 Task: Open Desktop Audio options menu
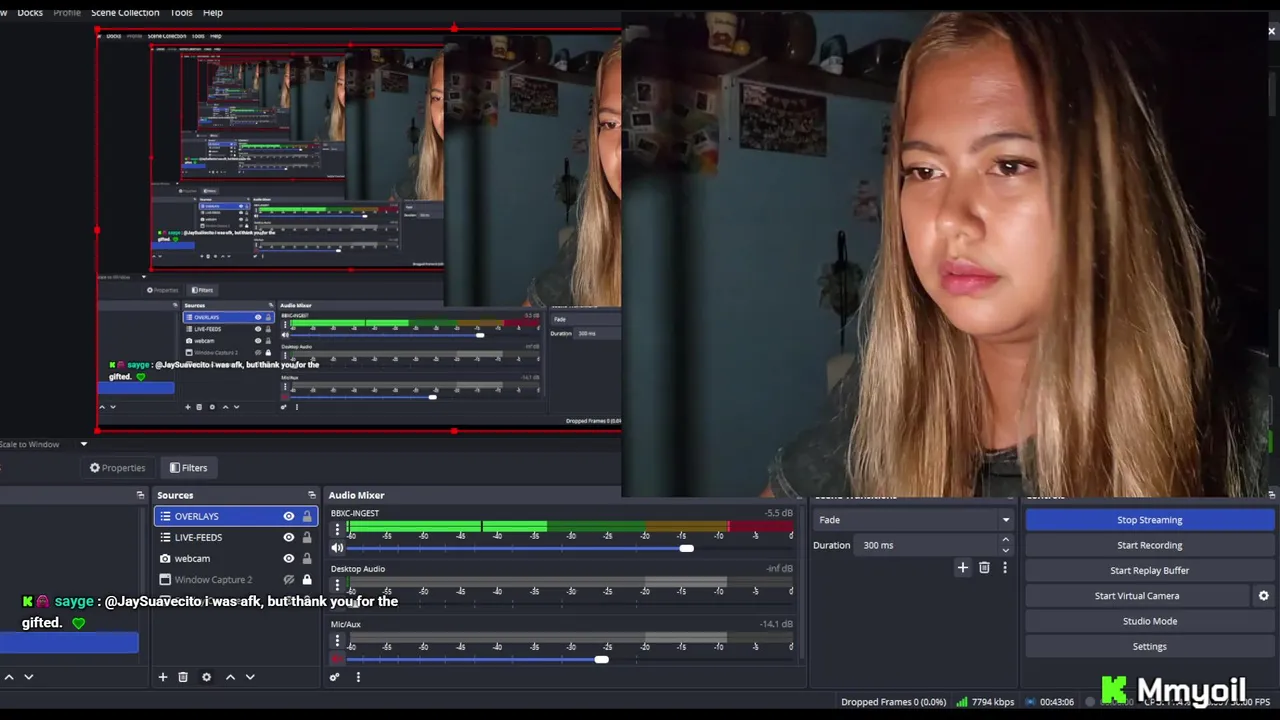tap(337, 586)
